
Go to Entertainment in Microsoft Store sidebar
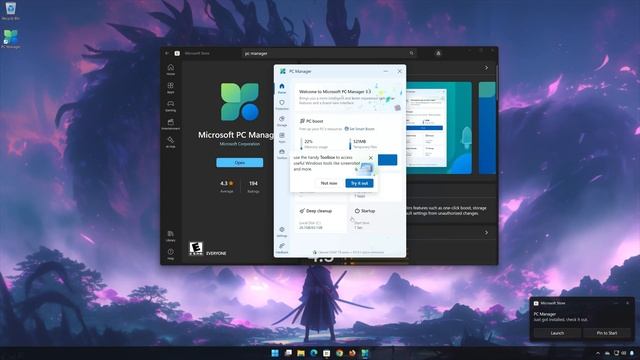pos(171,124)
